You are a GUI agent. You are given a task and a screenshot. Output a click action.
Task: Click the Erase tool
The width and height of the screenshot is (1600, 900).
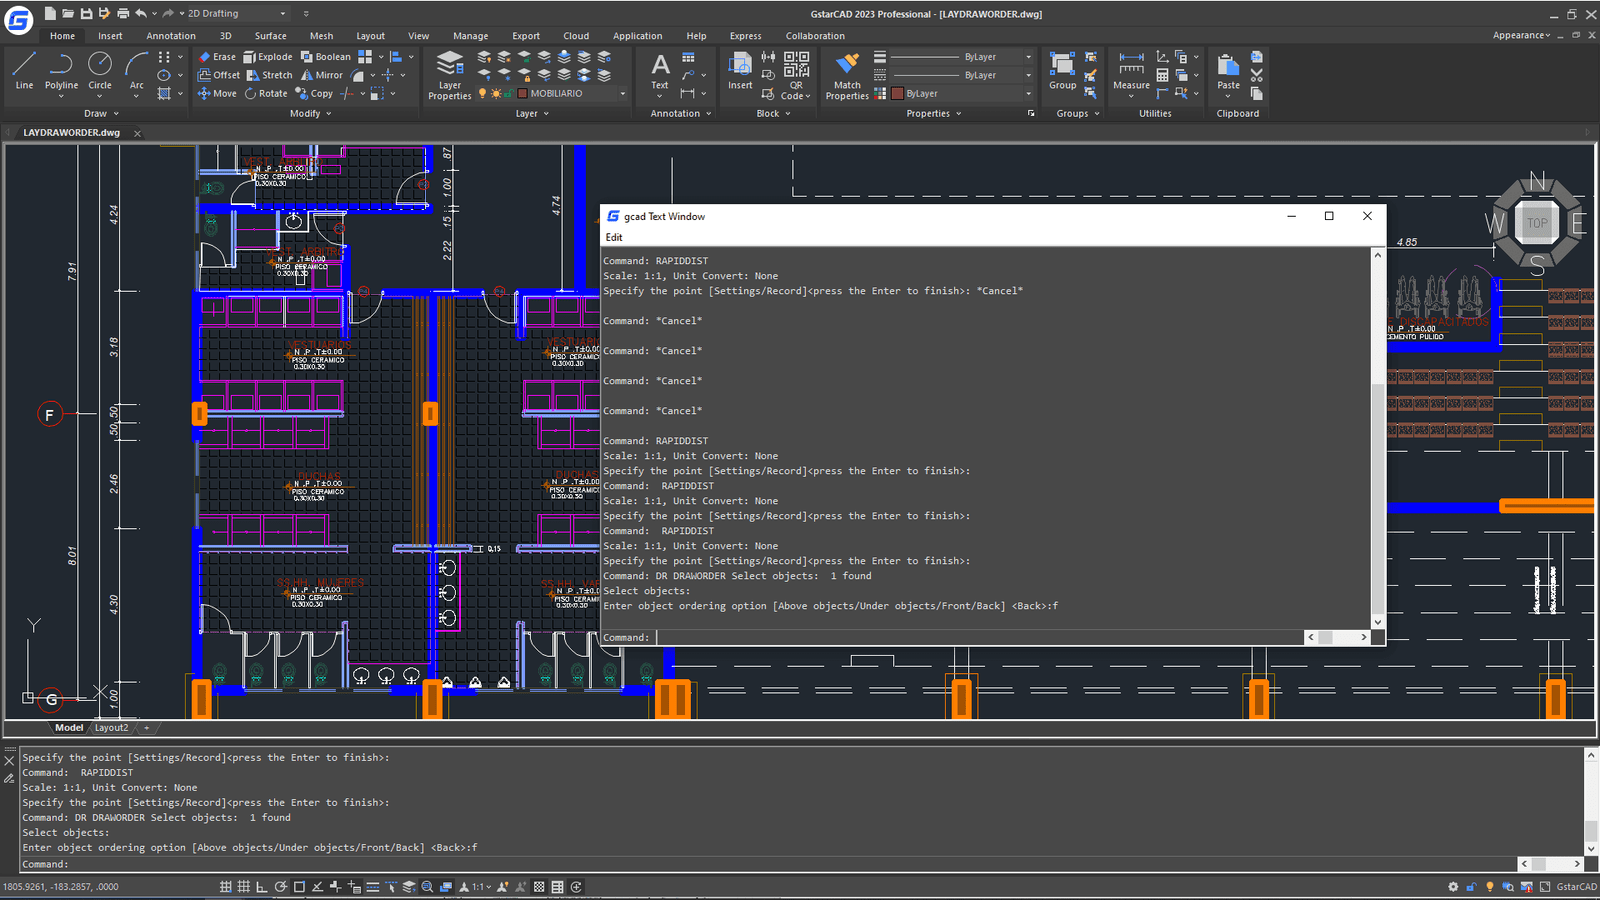click(217, 57)
